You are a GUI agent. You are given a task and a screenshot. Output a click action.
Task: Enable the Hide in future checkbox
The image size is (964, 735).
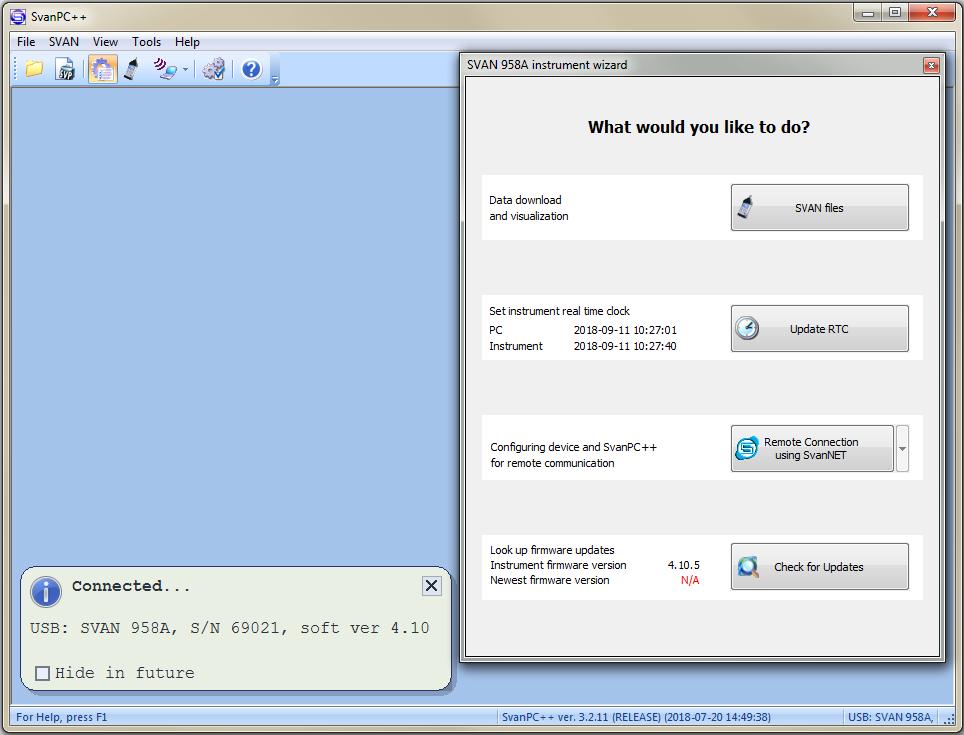(x=42, y=674)
